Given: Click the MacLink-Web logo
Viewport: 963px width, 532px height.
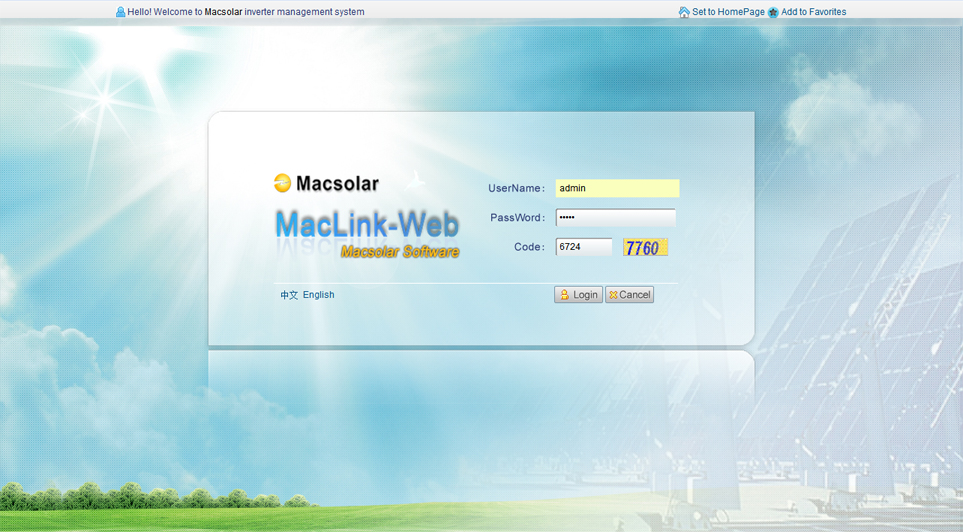Looking at the screenshot, I should 367,225.
